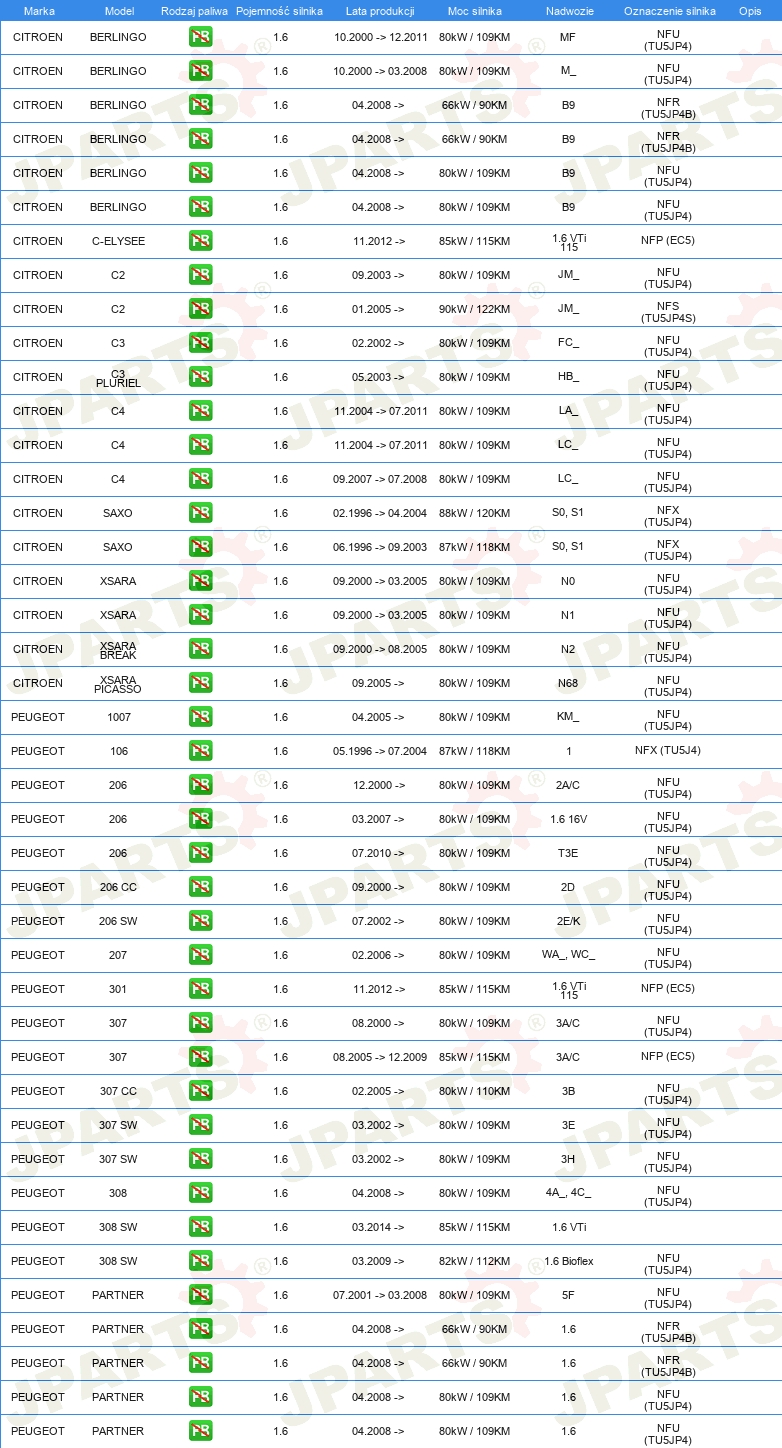Click the petrol icon in C-ELYSEE row
782x1448 pixels.
200,241
